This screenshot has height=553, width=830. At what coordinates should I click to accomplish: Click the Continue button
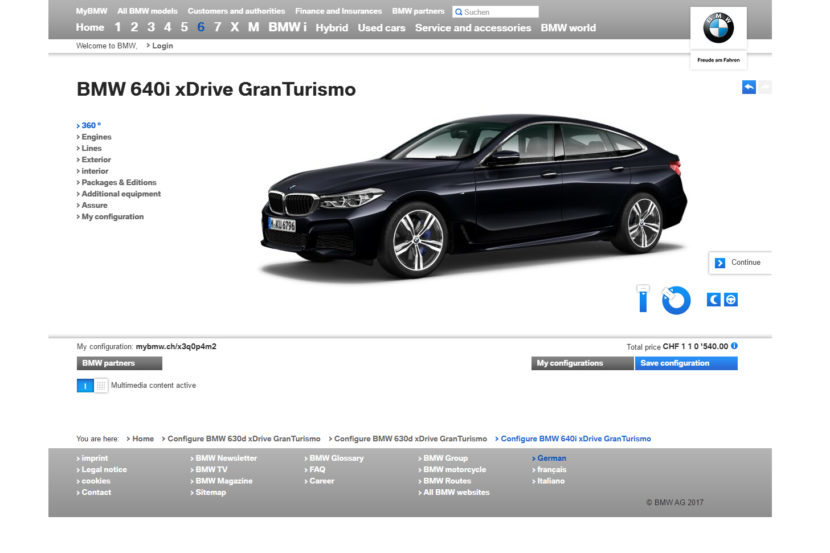coord(739,263)
